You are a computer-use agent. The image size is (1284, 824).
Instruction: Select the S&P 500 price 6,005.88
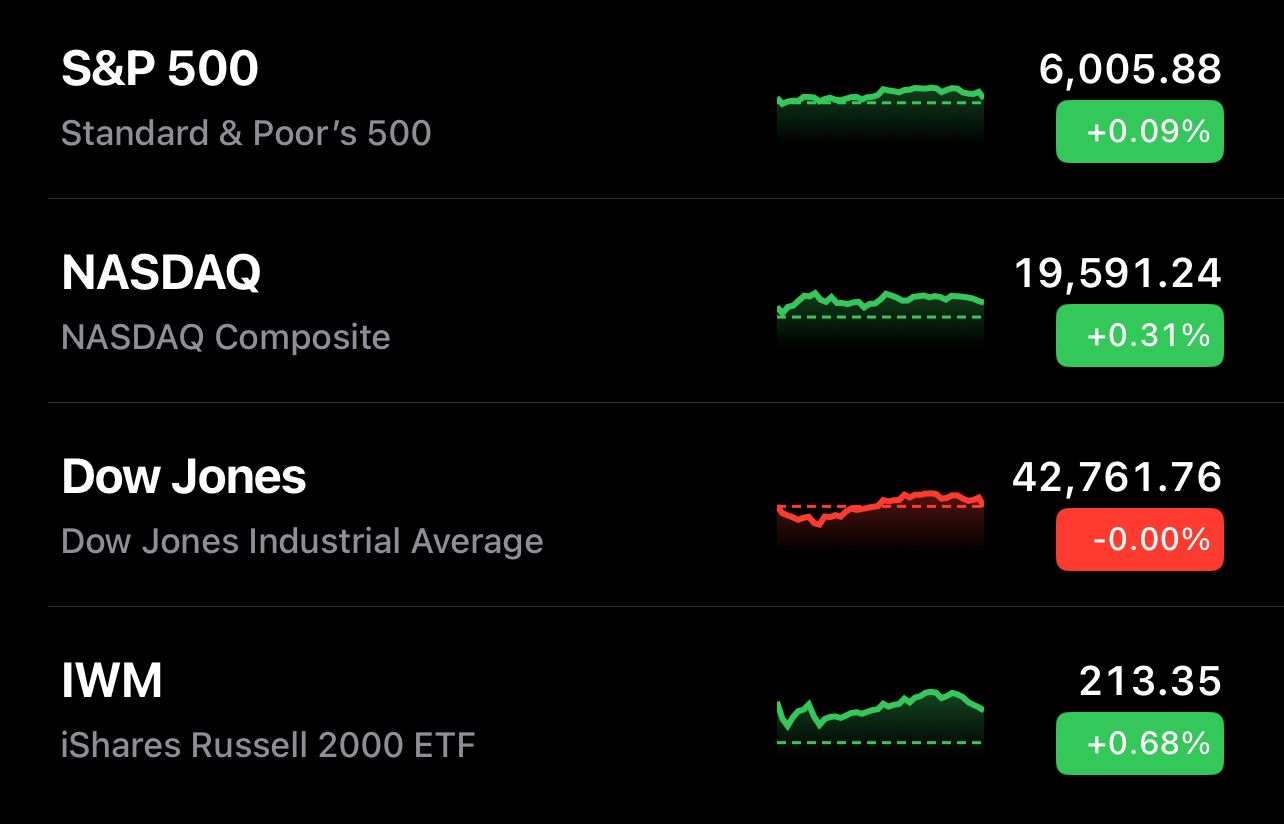pyautogui.click(x=1130, y=69)
